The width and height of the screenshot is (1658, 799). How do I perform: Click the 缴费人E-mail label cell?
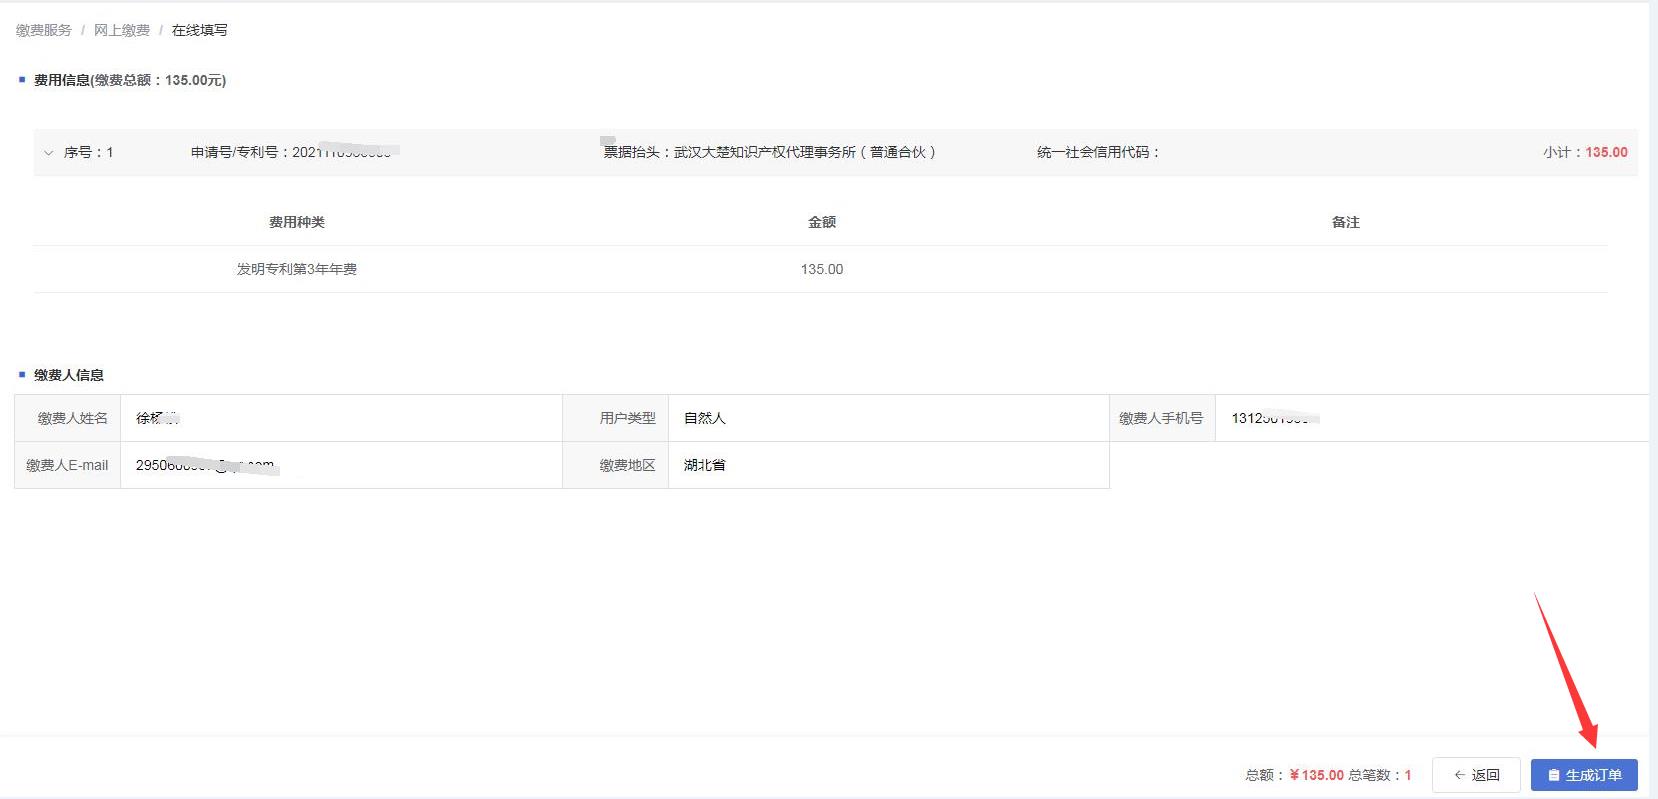click(68, 465)
